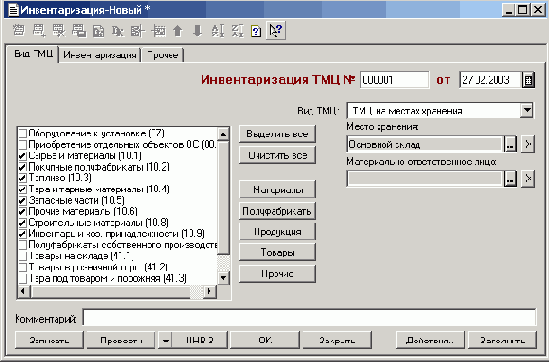
Task: Click the Место хранения field with Основной склад
Action: (425, 144)
